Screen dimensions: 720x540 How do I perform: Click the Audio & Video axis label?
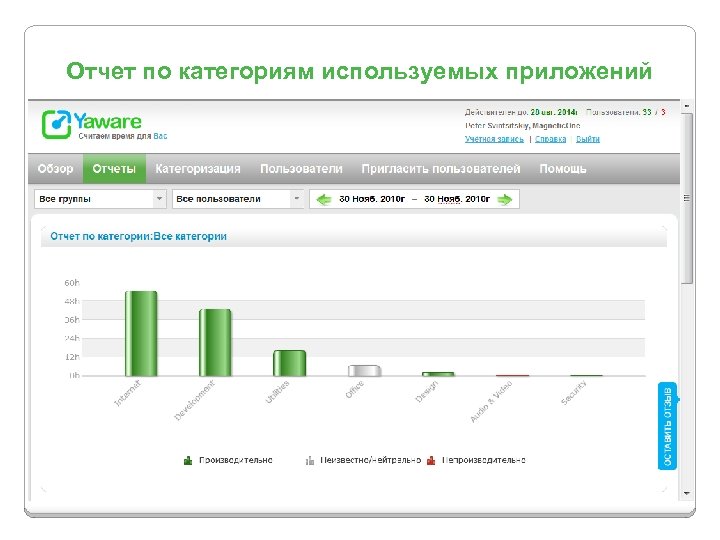tap(491, 402)
